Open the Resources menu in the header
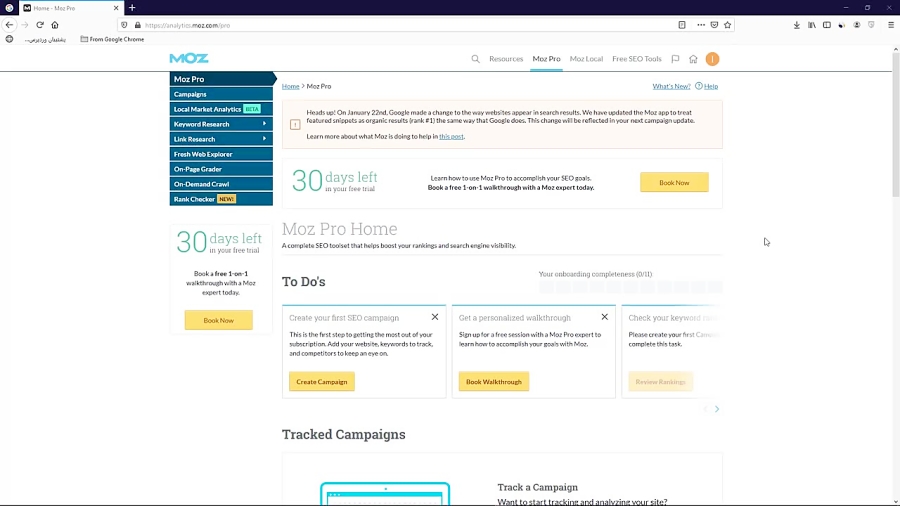The width and height of the screenshot is (900, 506). (x=506, y=59)
